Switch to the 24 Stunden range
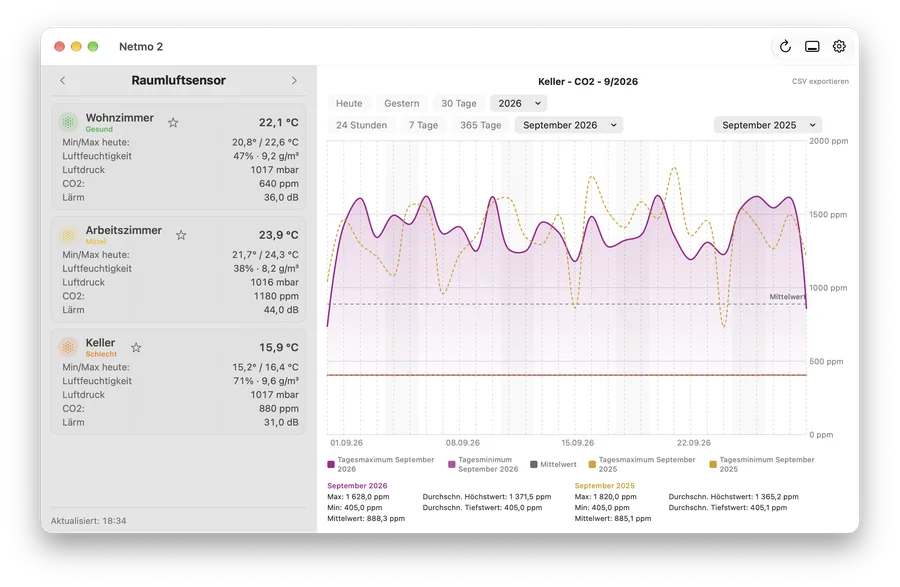Viewport: 900px width, 587px height. click(x=362, y=125)
